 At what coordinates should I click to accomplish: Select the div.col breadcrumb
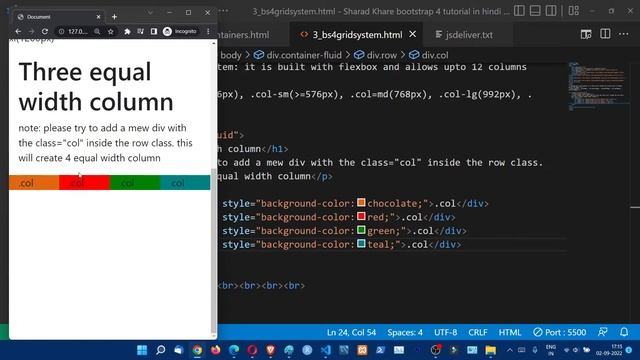point(429,55)
